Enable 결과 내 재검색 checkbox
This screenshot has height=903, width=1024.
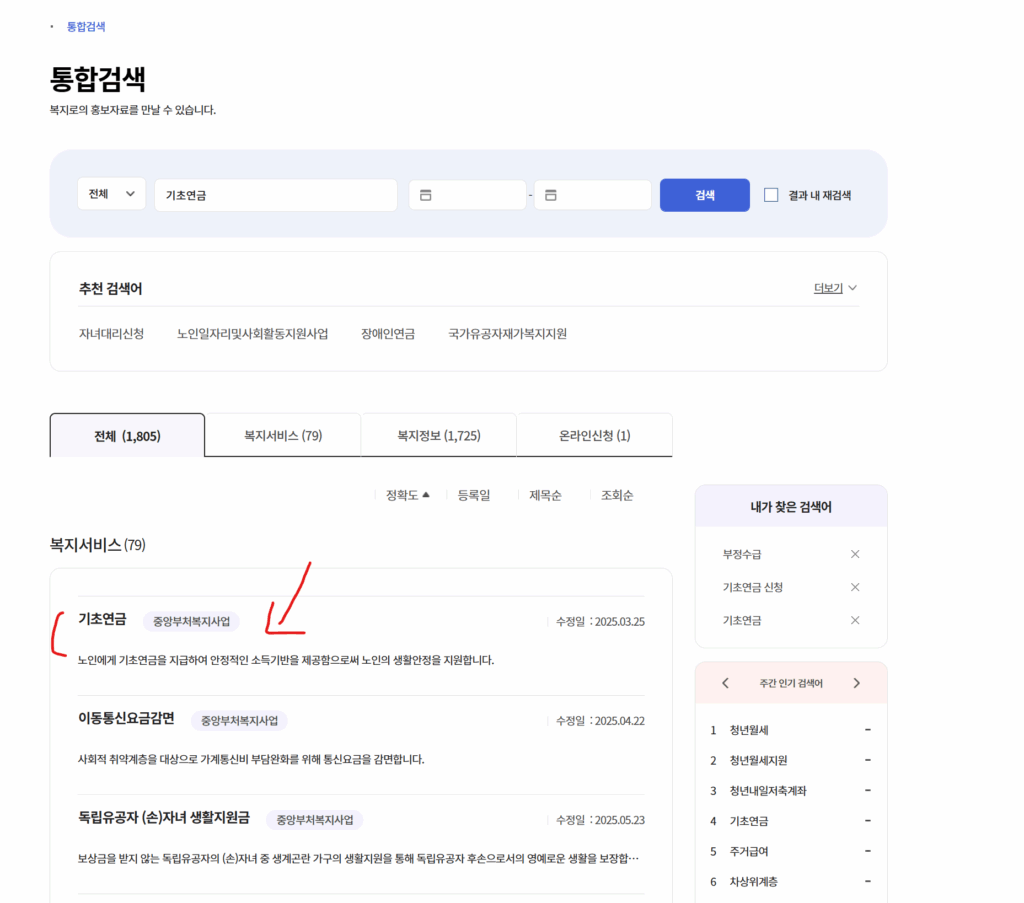(771, 195)
